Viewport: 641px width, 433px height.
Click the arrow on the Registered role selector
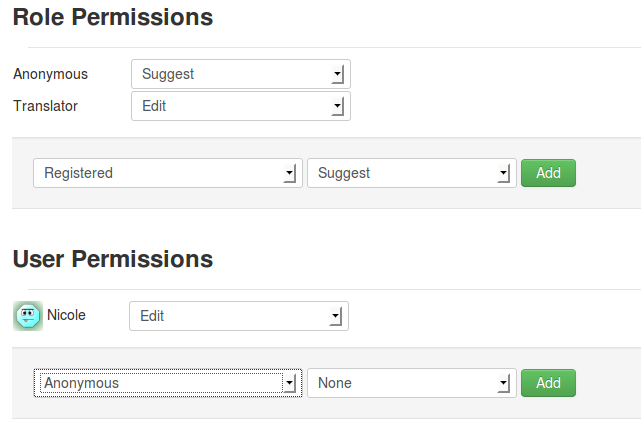pyautogui.click(x=289, y=174)
